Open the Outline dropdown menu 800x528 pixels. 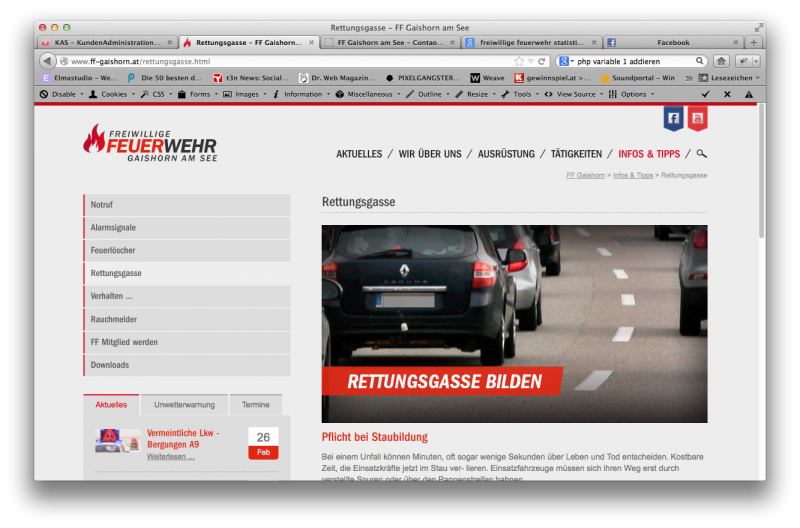pyautogui.click(x=428, y=94)
